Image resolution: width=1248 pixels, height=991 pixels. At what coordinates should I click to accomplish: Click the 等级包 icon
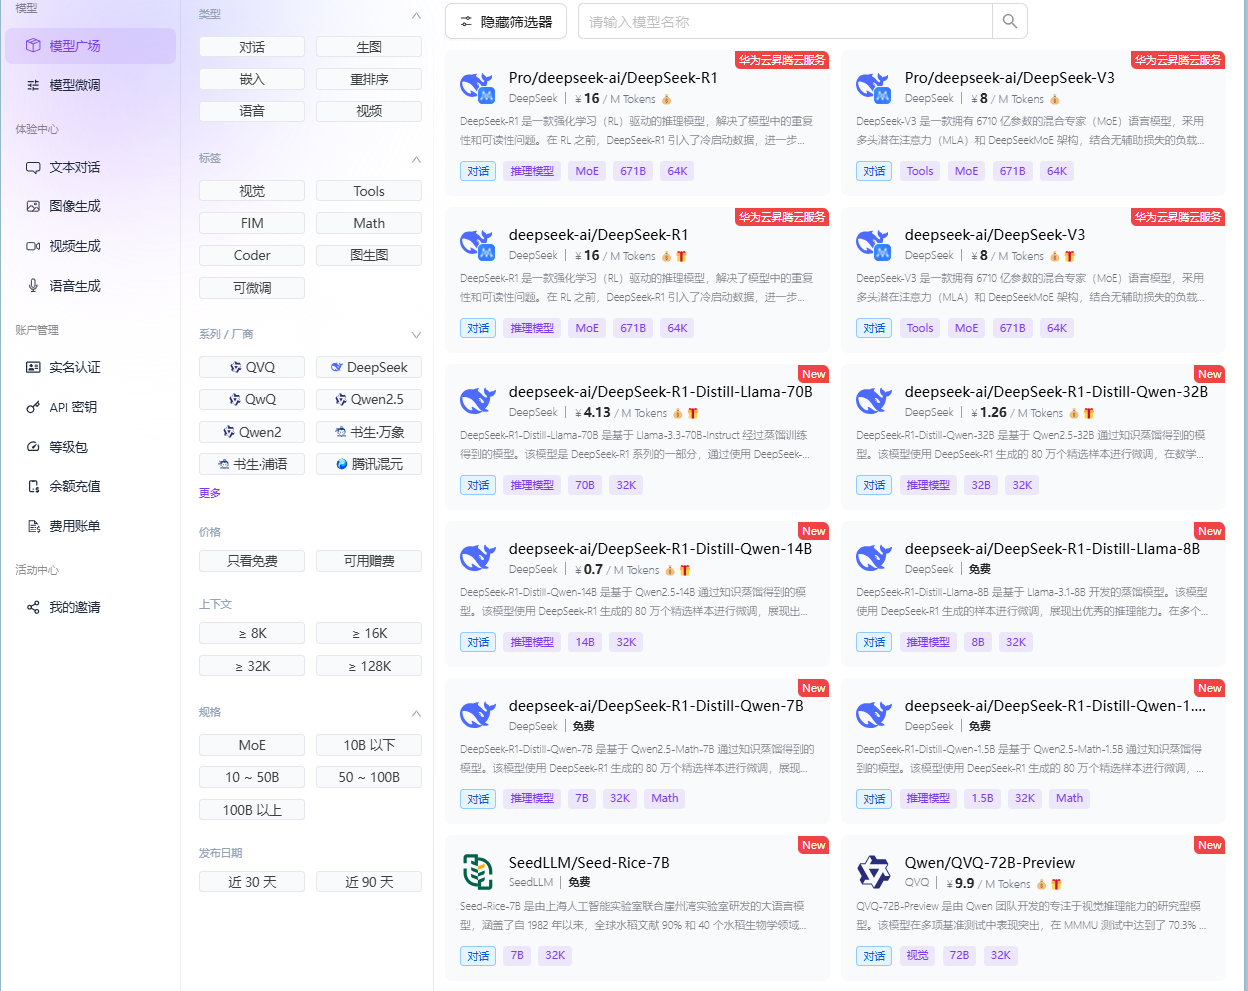click(x=33, y=447)
